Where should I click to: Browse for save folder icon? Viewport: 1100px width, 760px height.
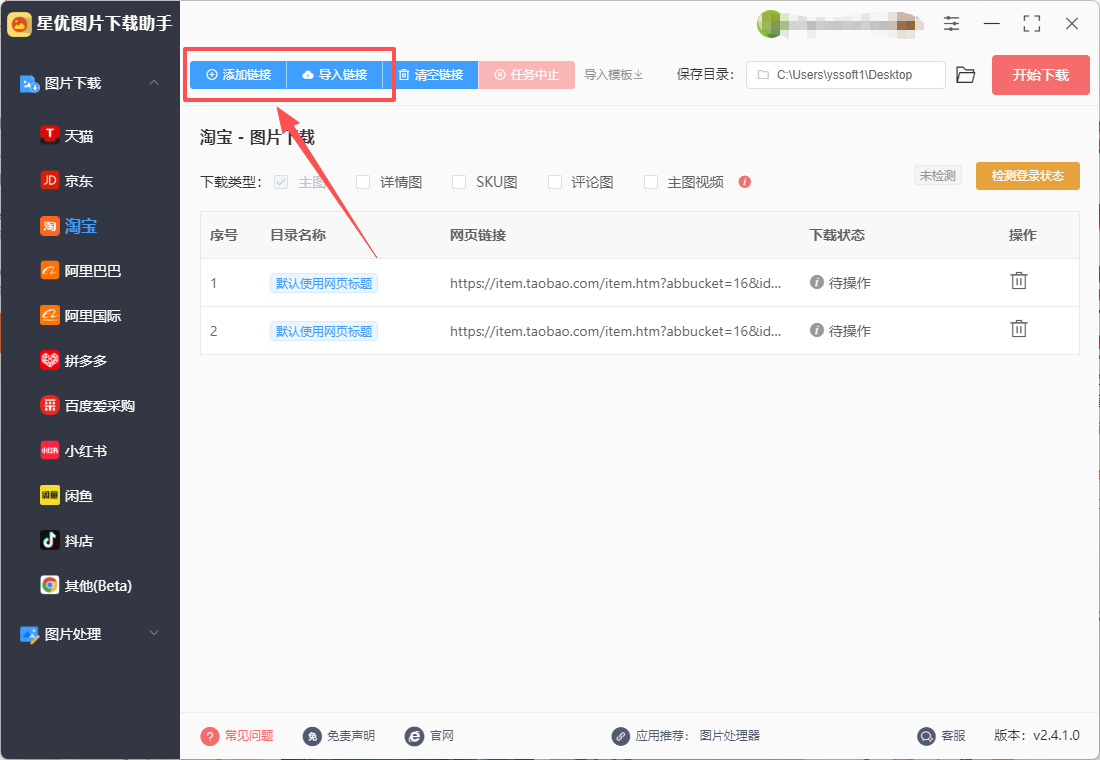[965, 75]
